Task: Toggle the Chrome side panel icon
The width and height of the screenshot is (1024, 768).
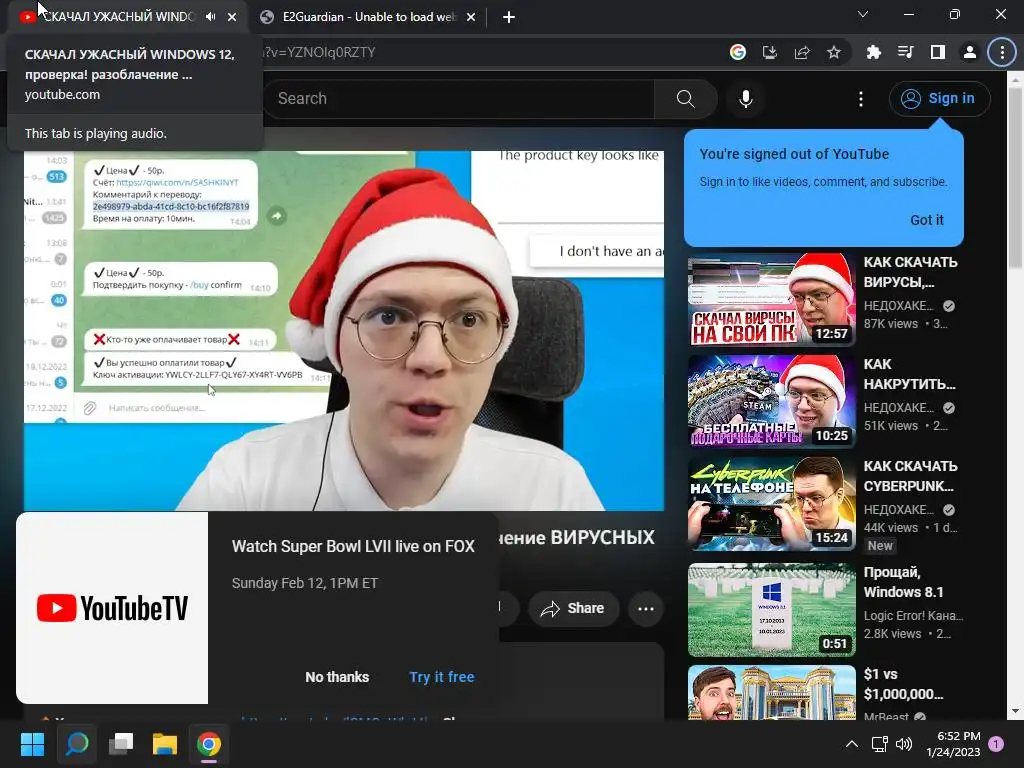Action: tap(938, 52)
